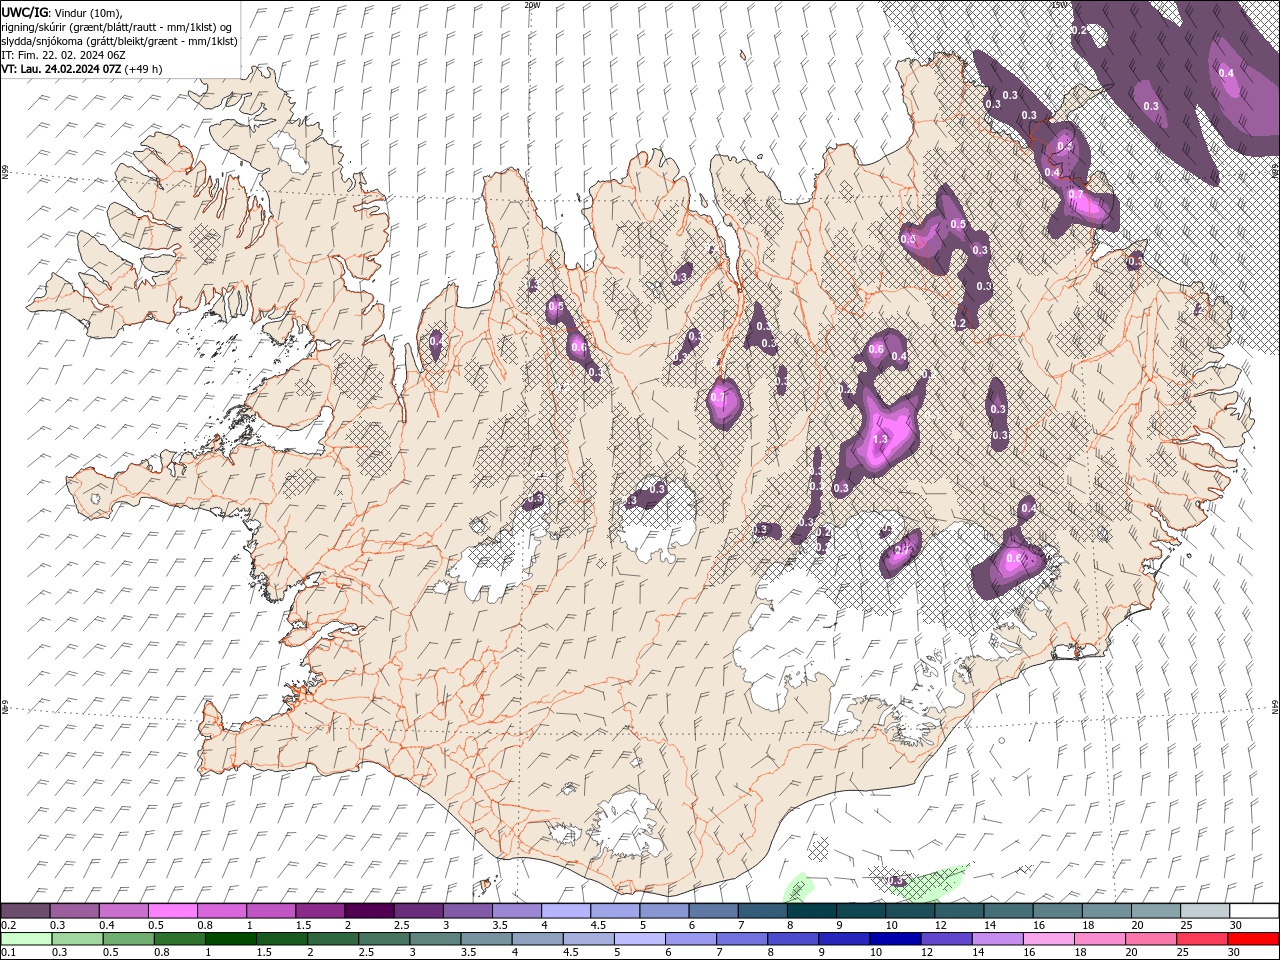
Task: Click the pink rain legend swatch for 18–20
Action: pyautogui.click(x=1099, y=939)
